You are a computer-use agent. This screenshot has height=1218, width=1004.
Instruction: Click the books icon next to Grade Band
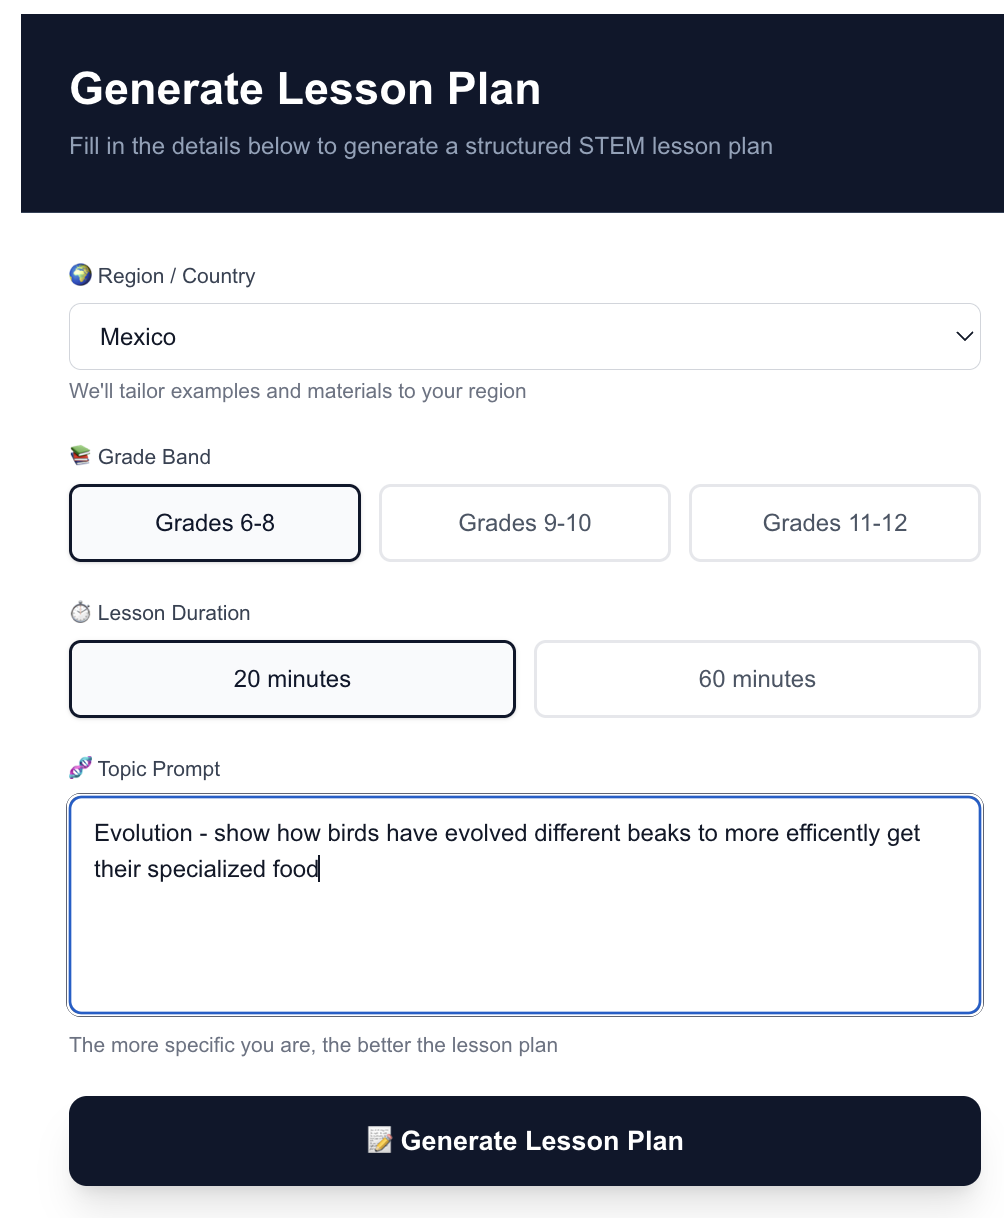click(80, 457)
